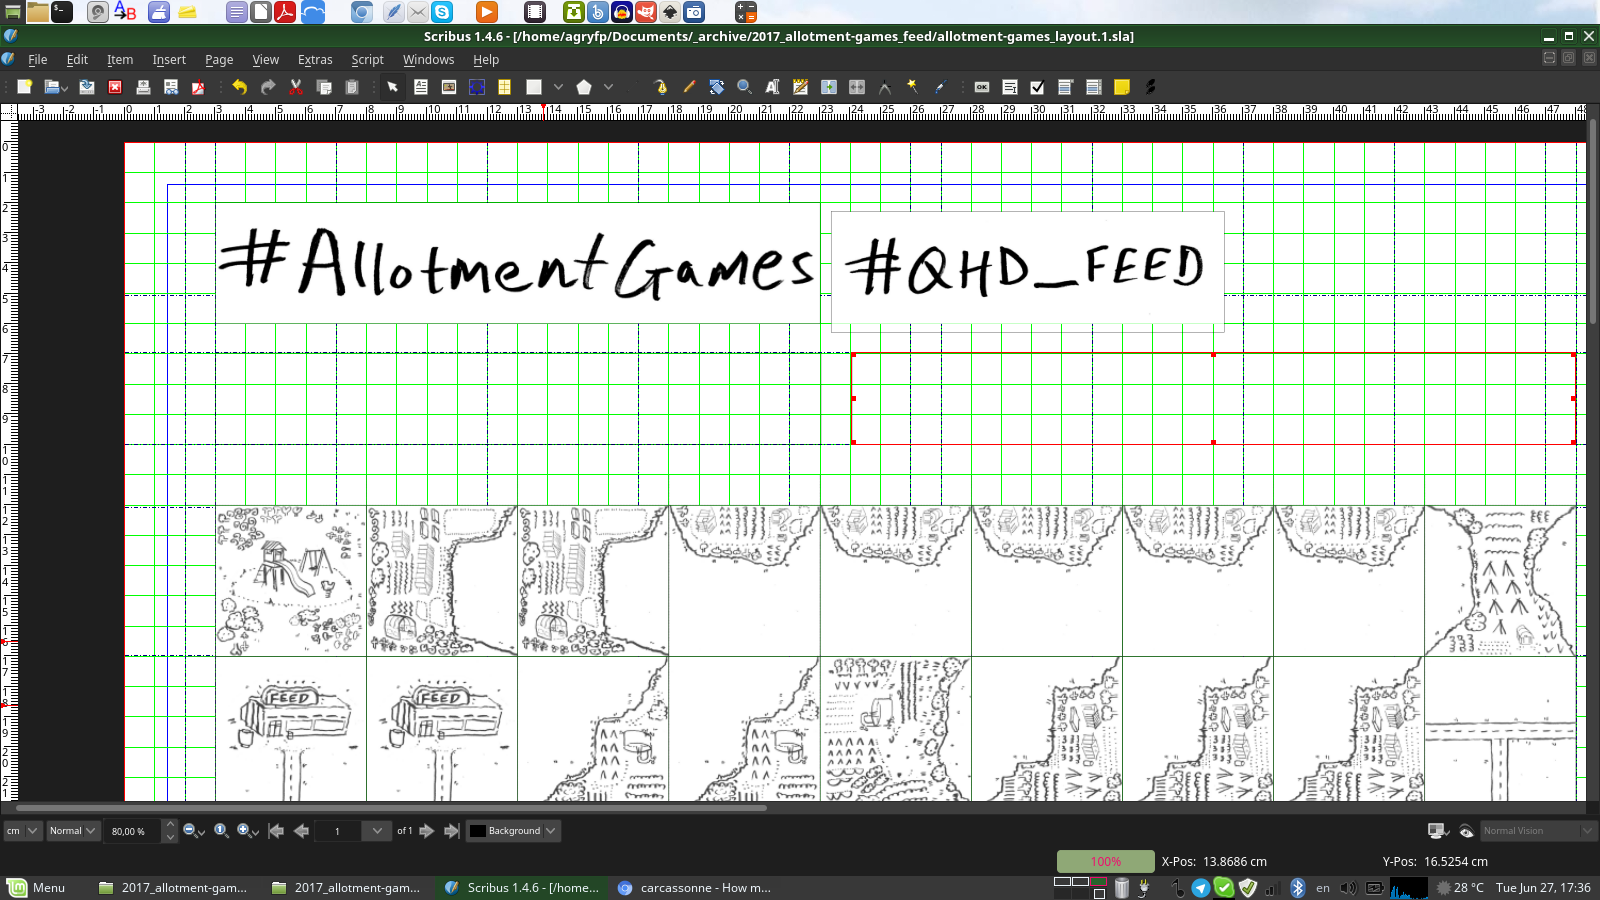Undo the last action

point(239,87)
